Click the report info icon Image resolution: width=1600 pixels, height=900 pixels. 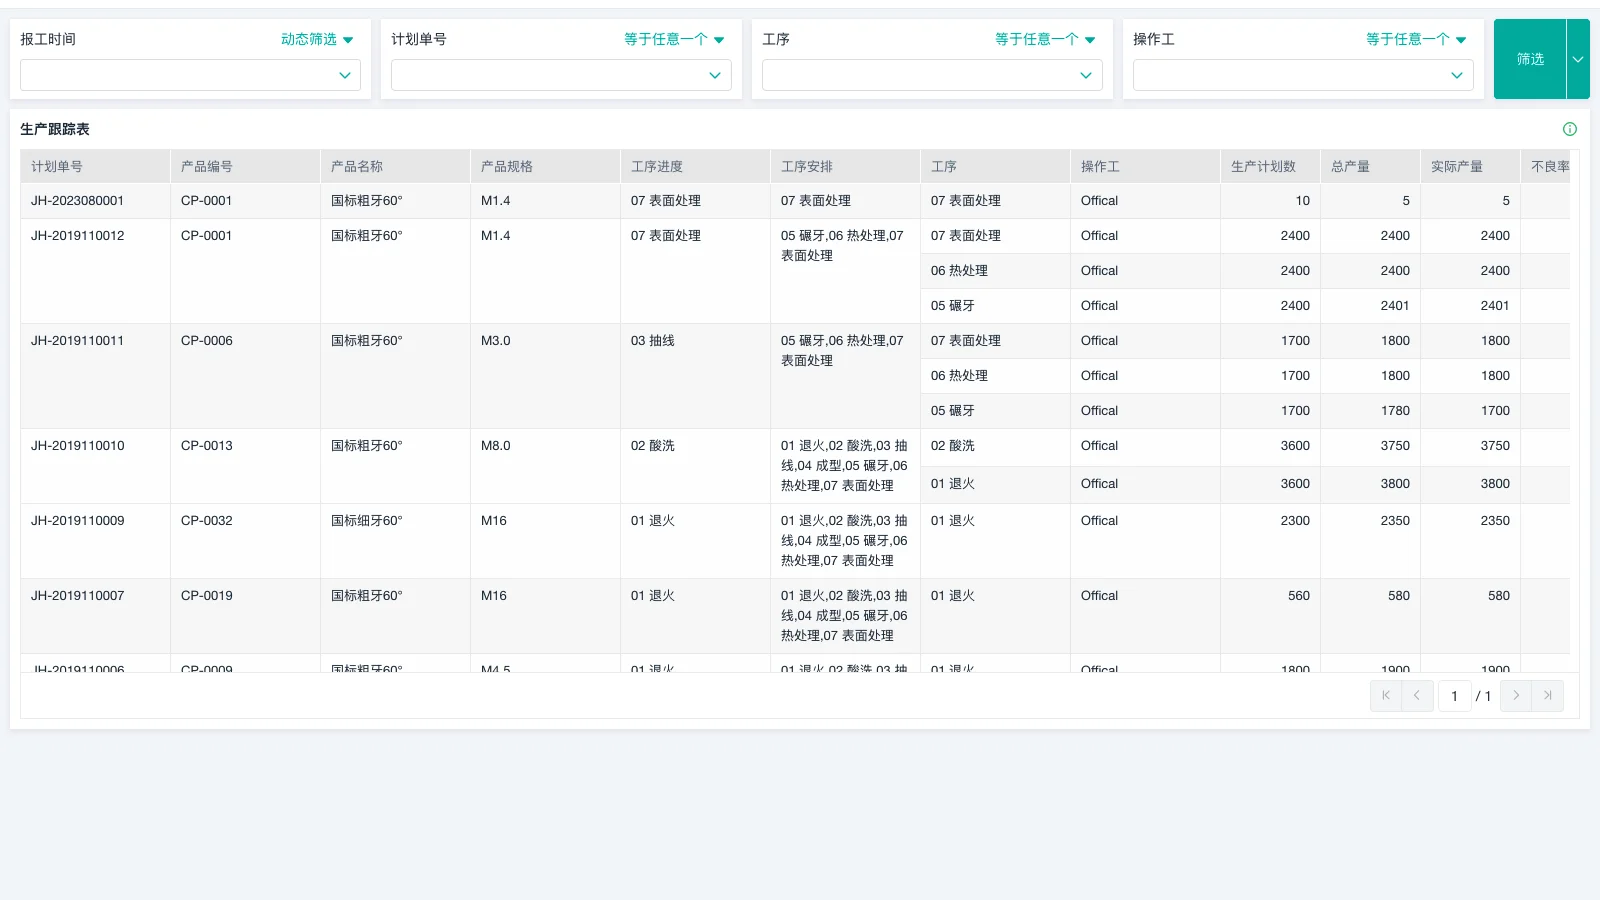[1570, 129]
